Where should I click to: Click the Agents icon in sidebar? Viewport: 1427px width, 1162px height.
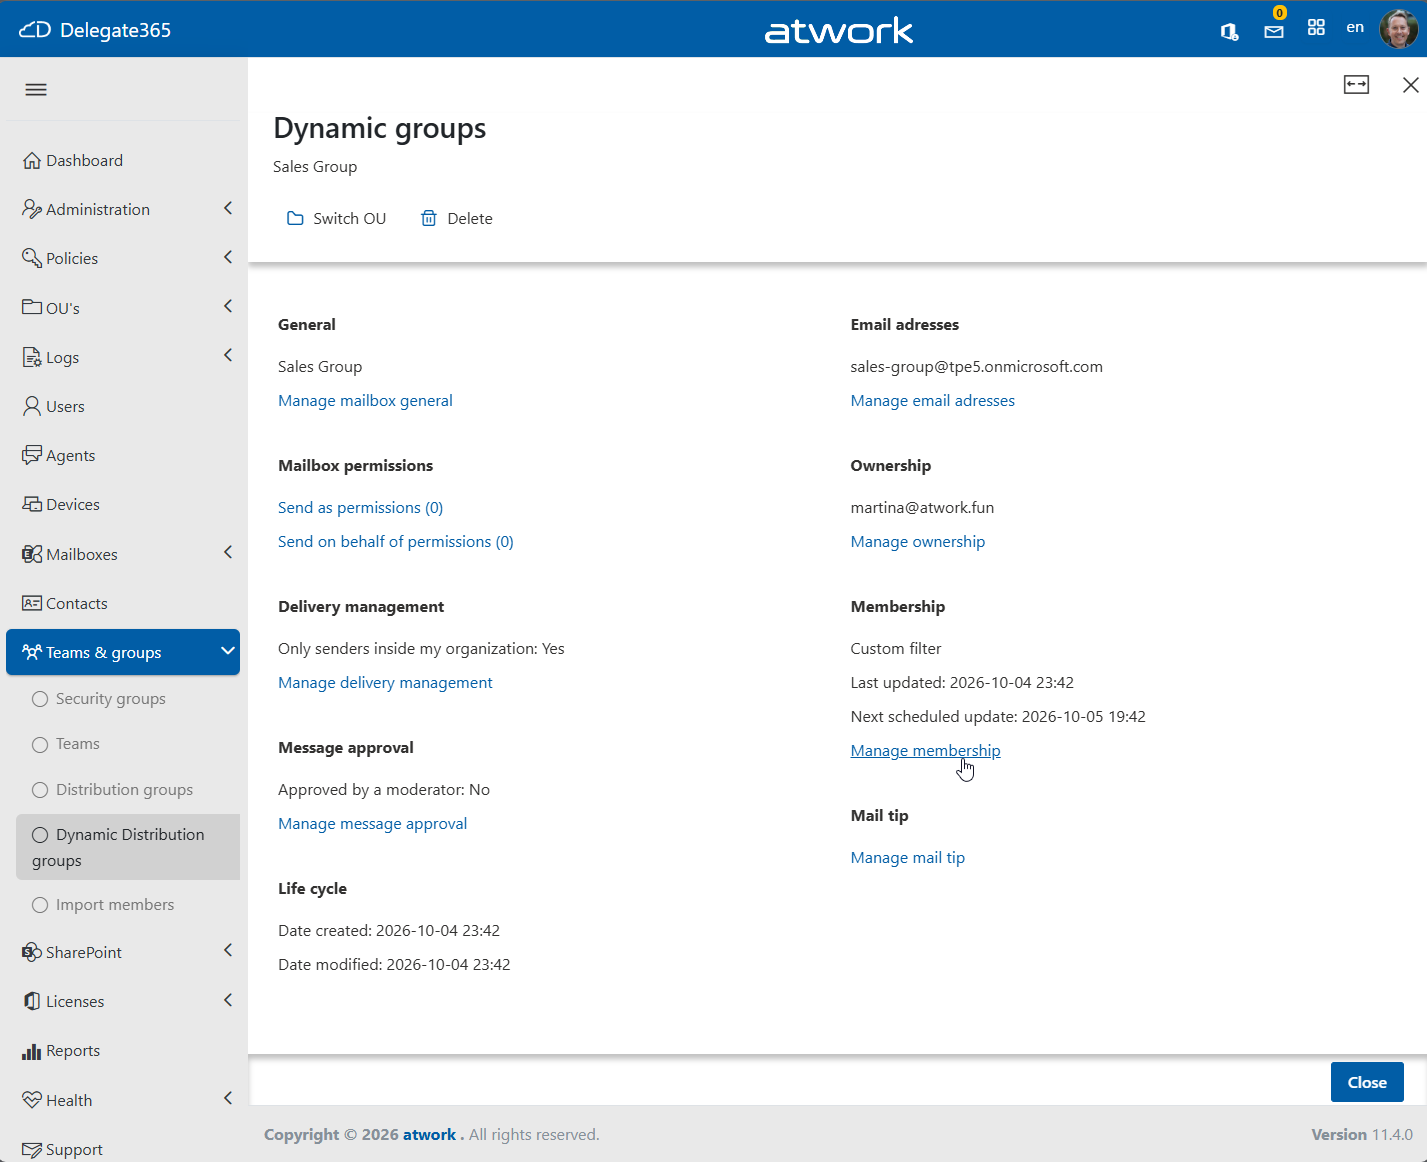(32, 455)
